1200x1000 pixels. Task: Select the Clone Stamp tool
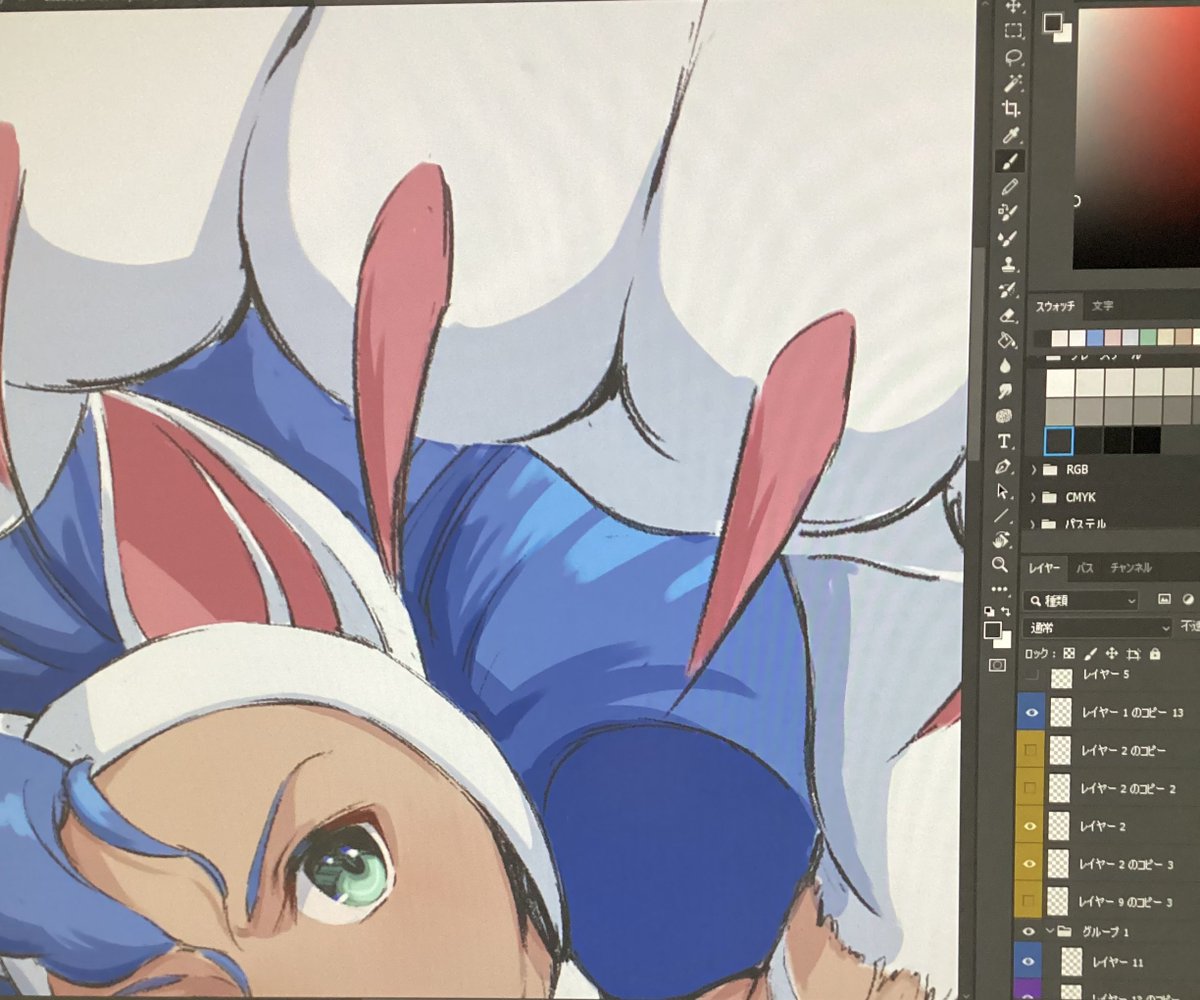coord(1009,264)
